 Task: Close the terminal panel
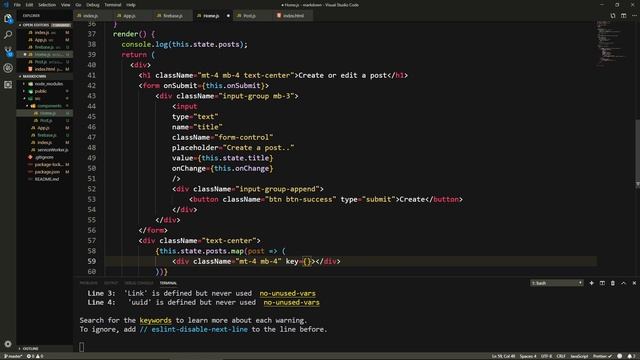click(634, 283)
